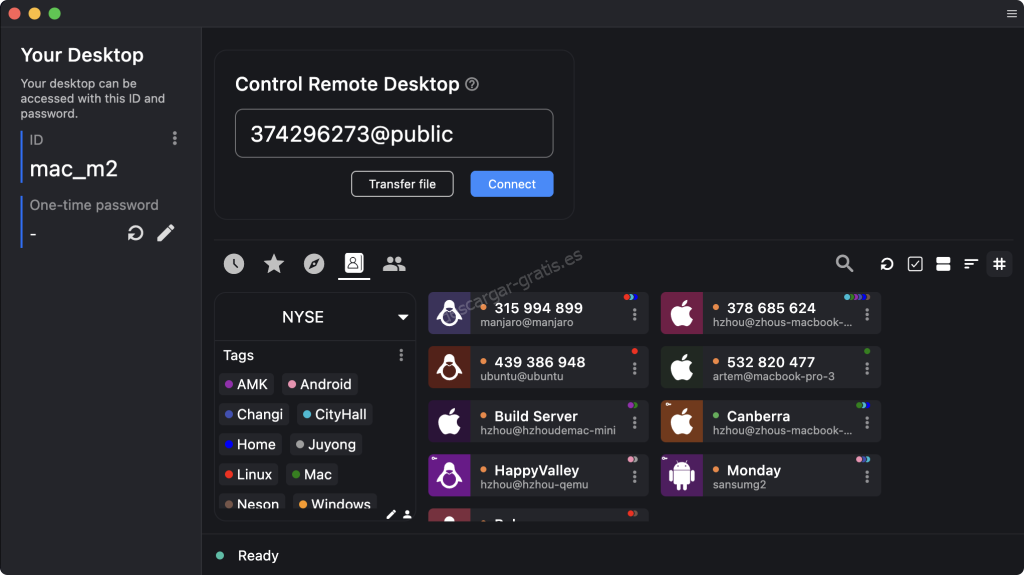Viewport: 1024px width, 575px height.
Task: Click the Transfer file button
Action: click(x=402, y=184)
